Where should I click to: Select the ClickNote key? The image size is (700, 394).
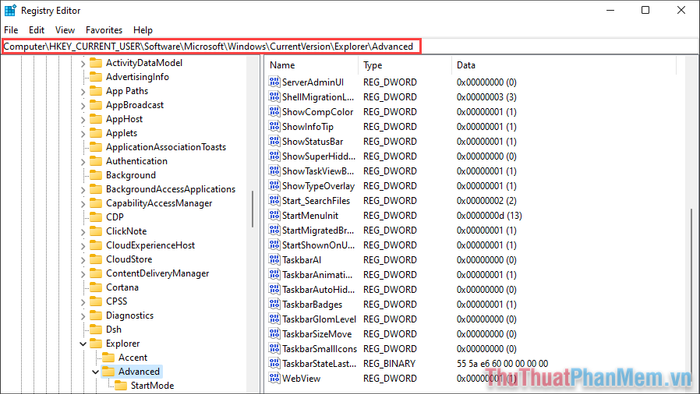coord(126,231)
